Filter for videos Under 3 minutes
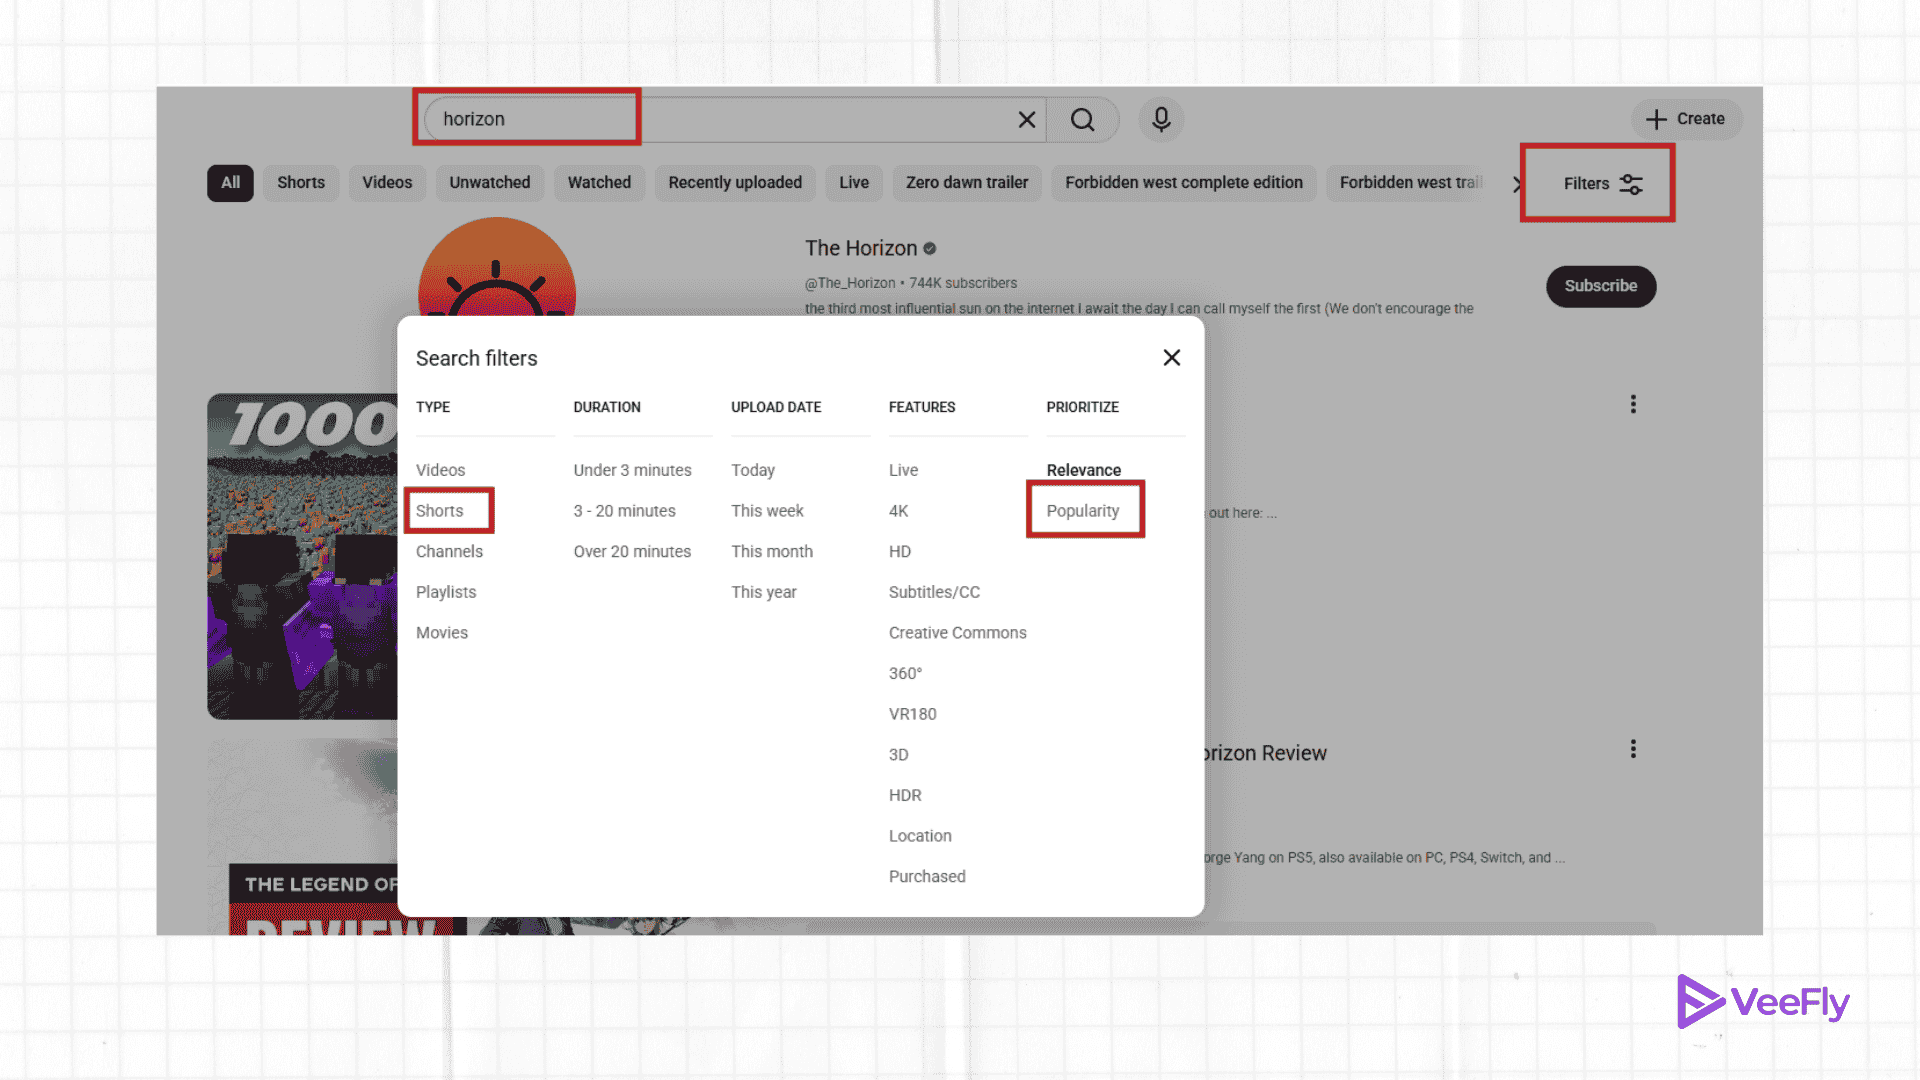The height and width of the screenshot is (1080, 1920). pos(632,470)
